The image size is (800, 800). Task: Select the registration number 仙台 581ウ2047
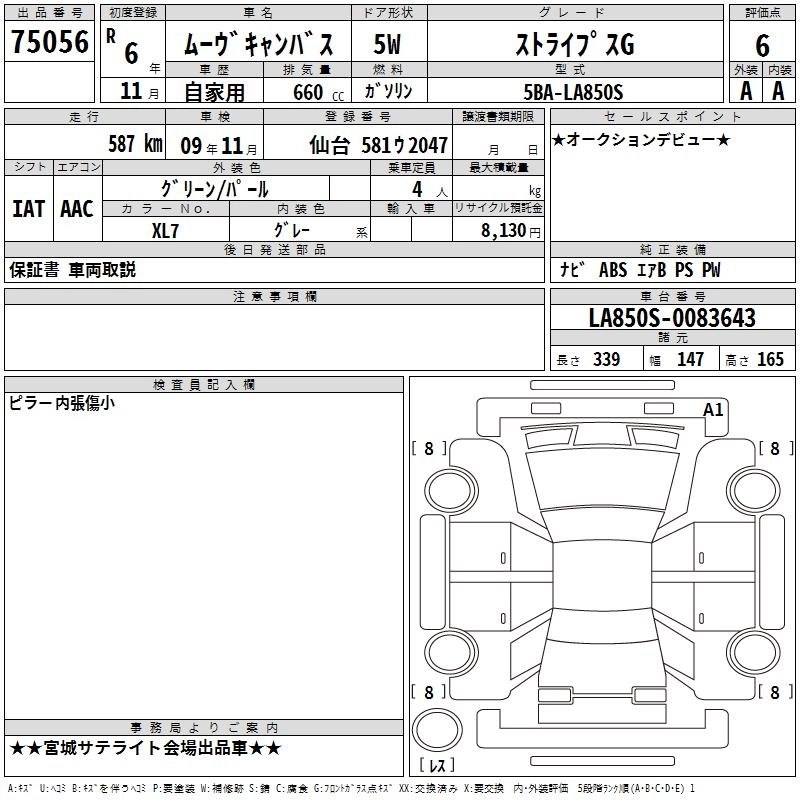(378, 145)
